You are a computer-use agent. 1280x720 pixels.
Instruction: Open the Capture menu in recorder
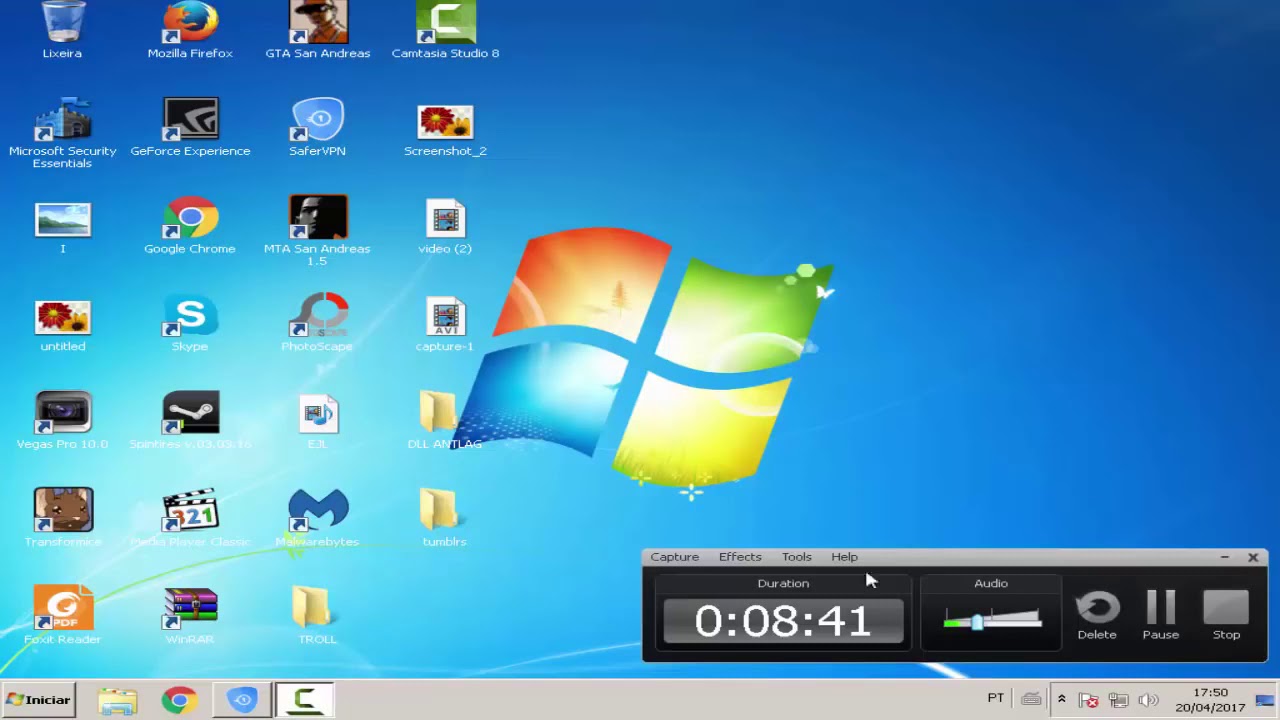pos(674,557)
